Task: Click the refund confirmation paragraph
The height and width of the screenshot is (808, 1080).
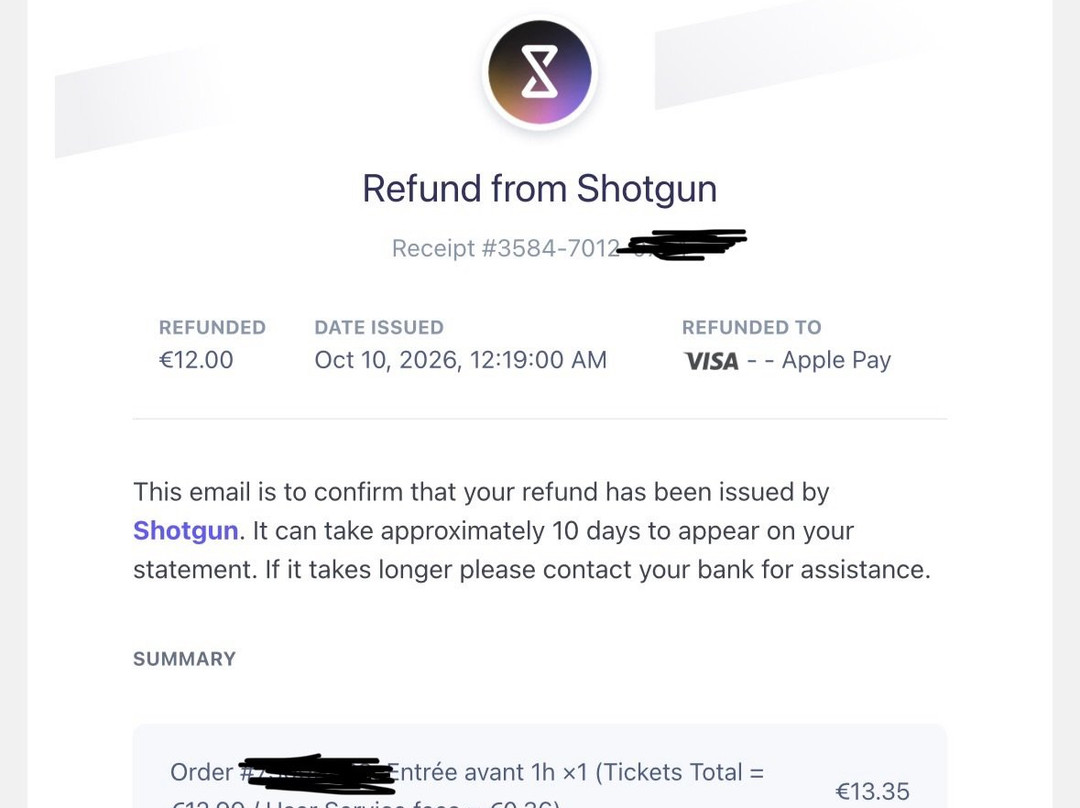Action: tap(532, 531)
